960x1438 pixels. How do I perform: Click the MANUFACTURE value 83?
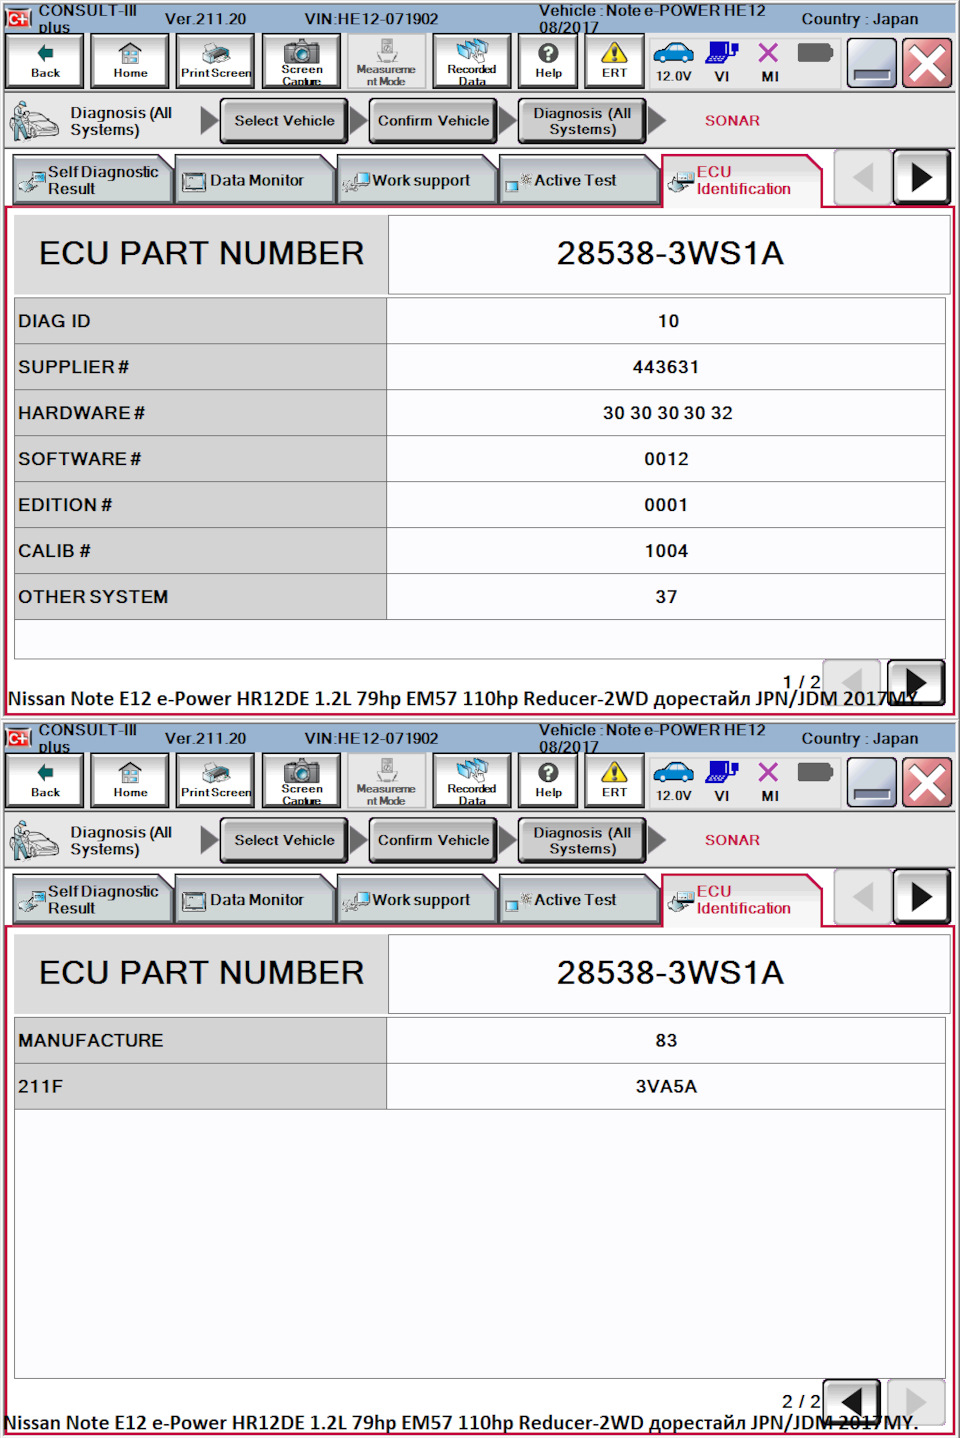(x=666, y=1040)
